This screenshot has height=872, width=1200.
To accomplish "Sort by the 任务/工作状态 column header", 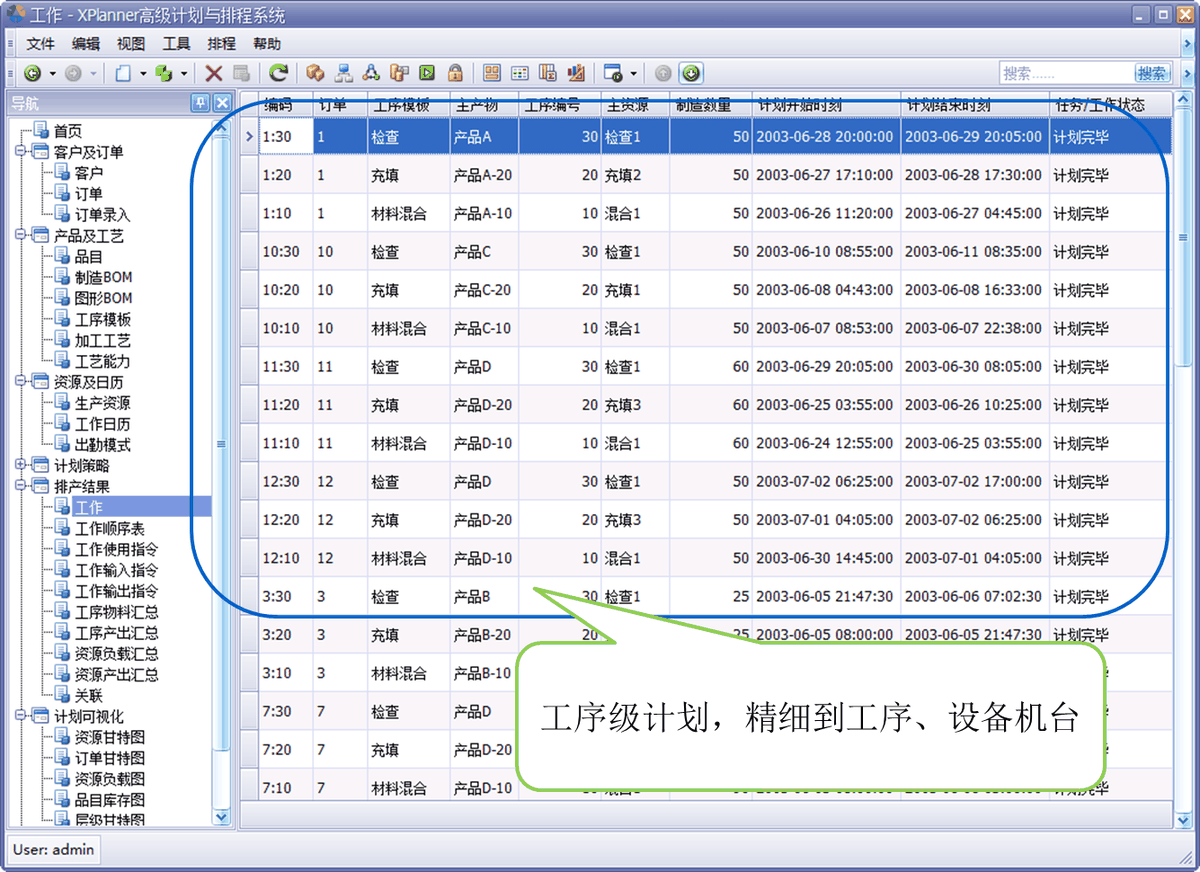I will click(x=1110, y=105).
